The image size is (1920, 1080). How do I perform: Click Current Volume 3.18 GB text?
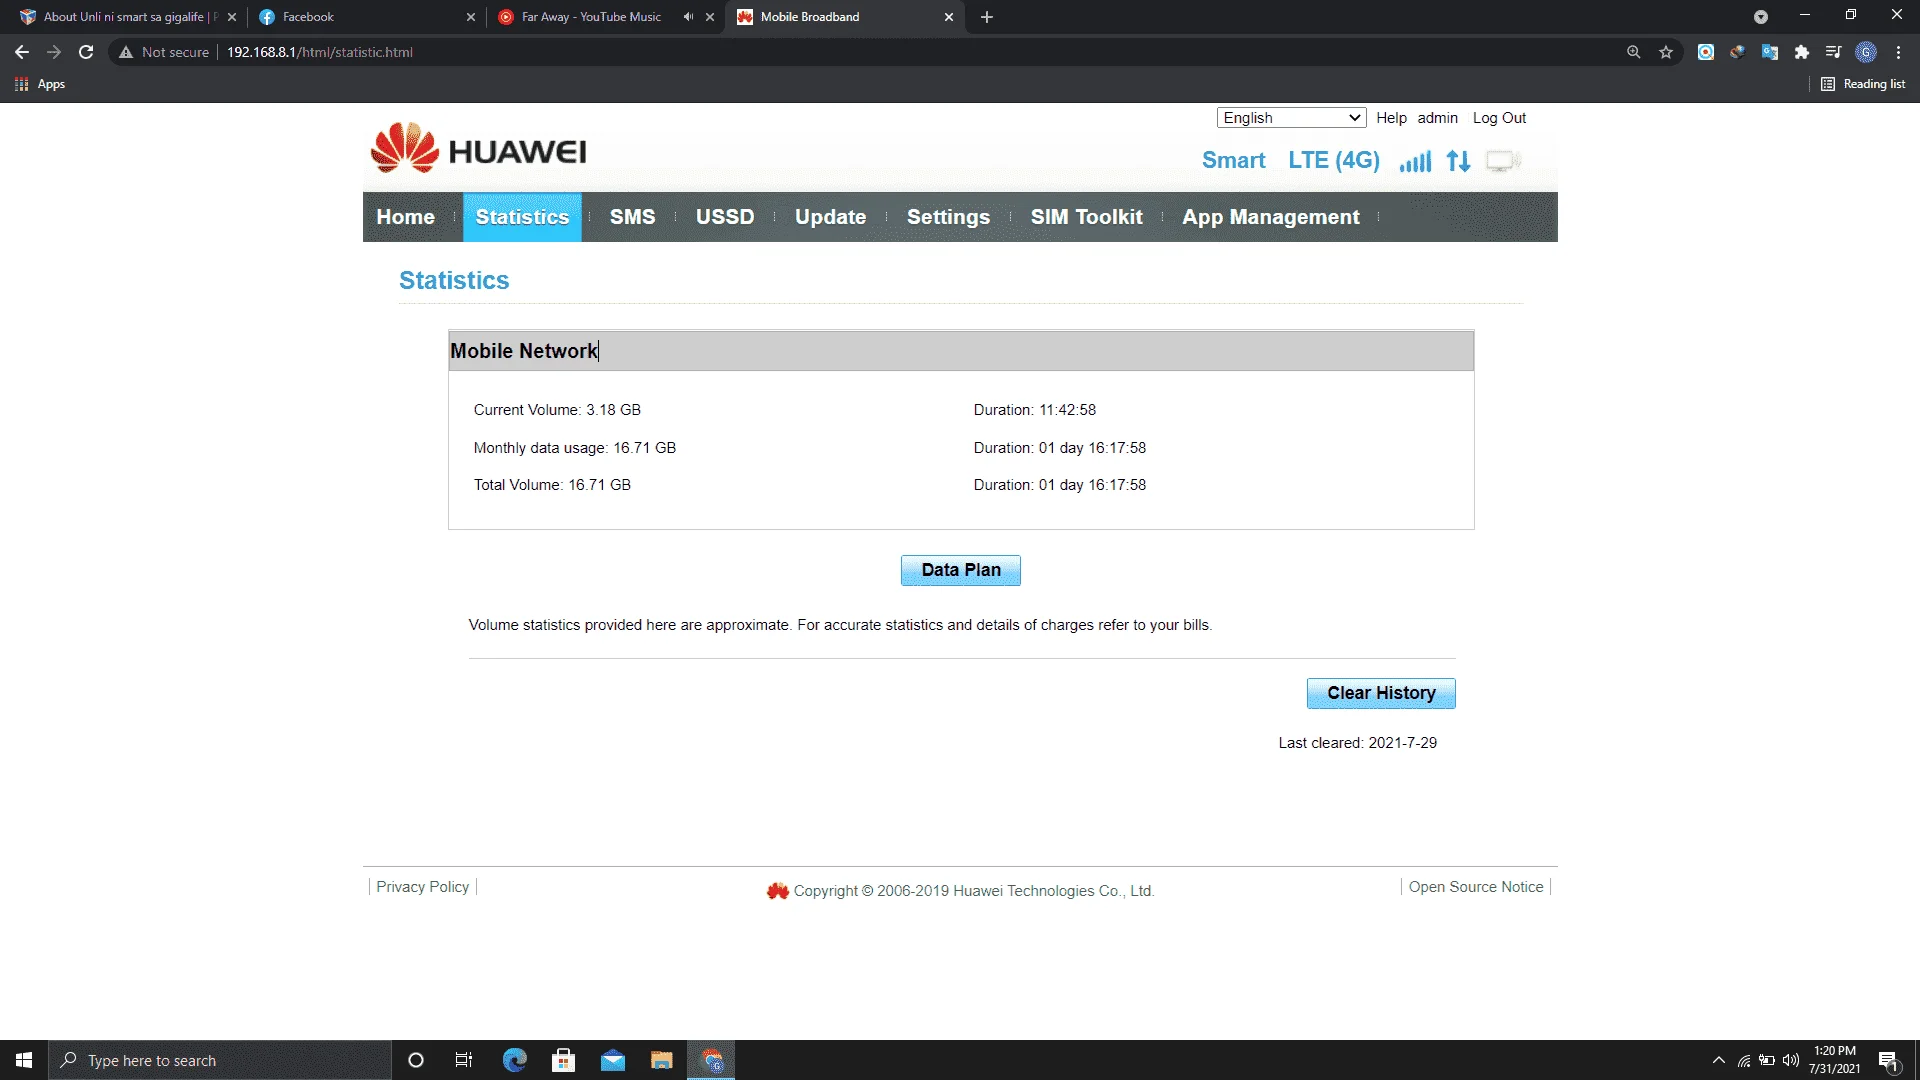pyautogui.click(x=557, y=410)
